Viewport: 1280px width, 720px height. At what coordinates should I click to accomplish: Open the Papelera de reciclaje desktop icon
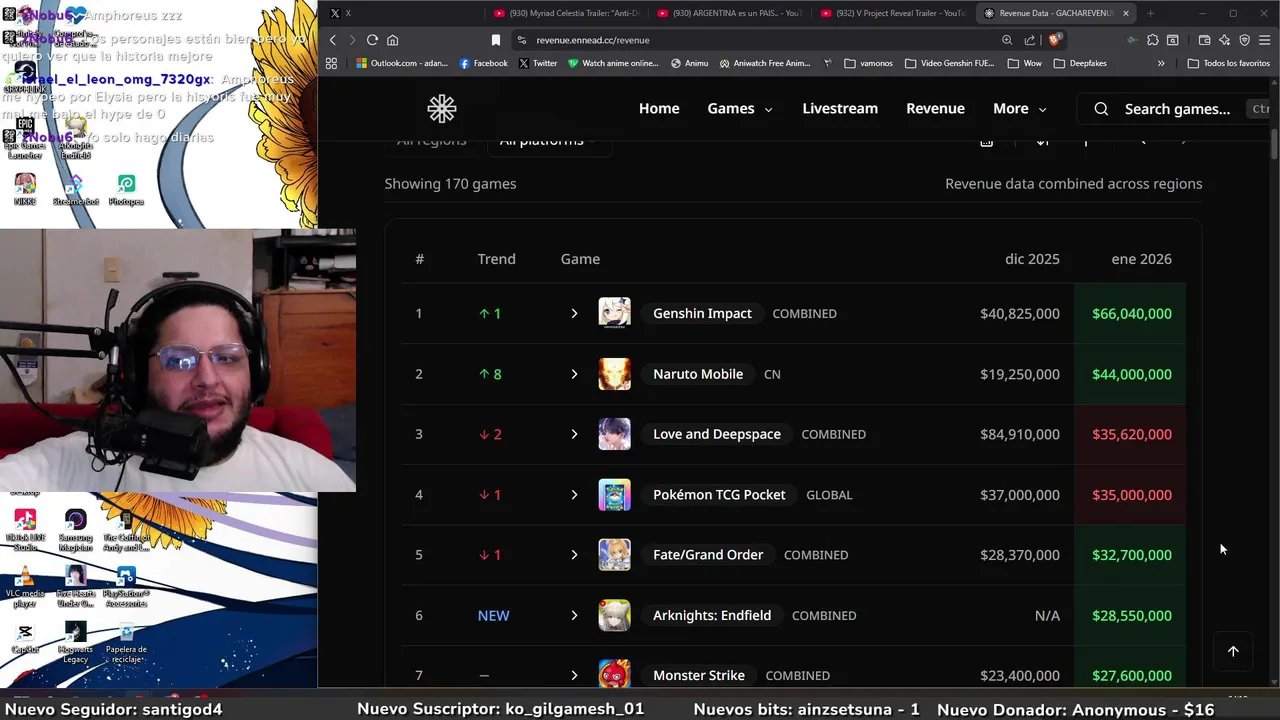(x=126, y=642)
